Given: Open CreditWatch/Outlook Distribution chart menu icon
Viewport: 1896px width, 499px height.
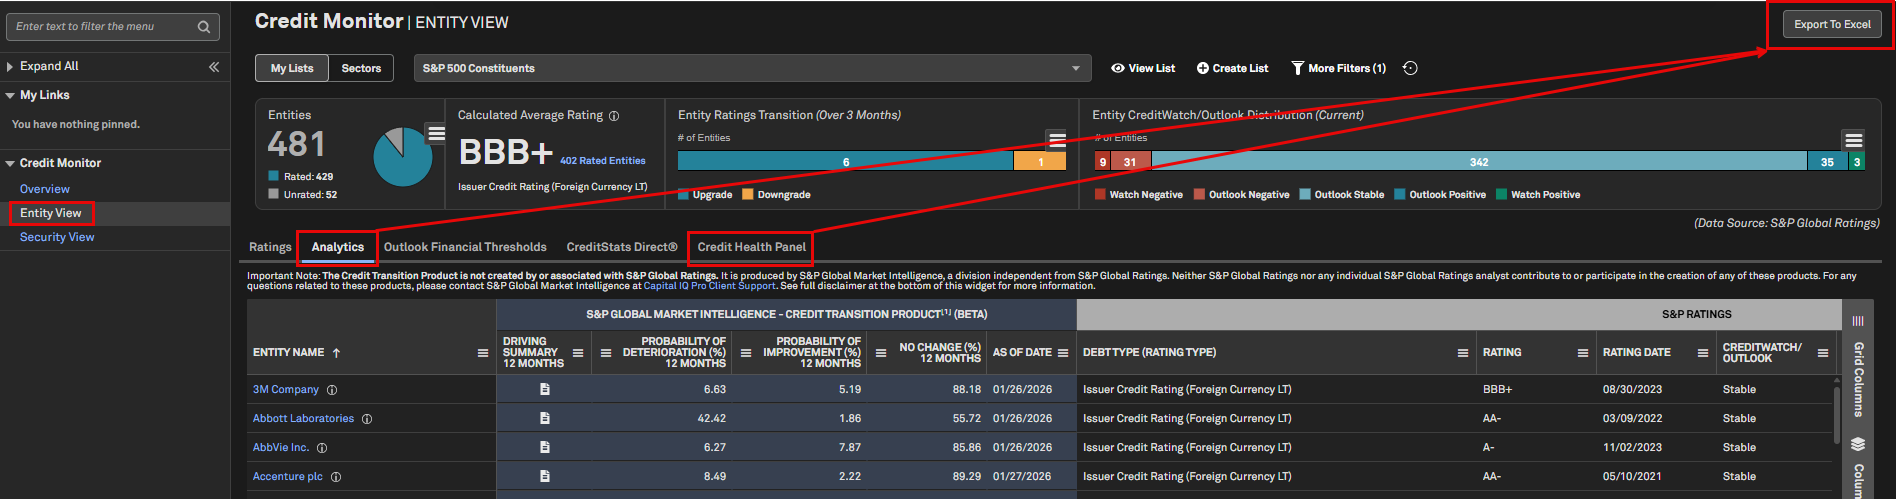Looking at the screenshot, I should 1854,140.
